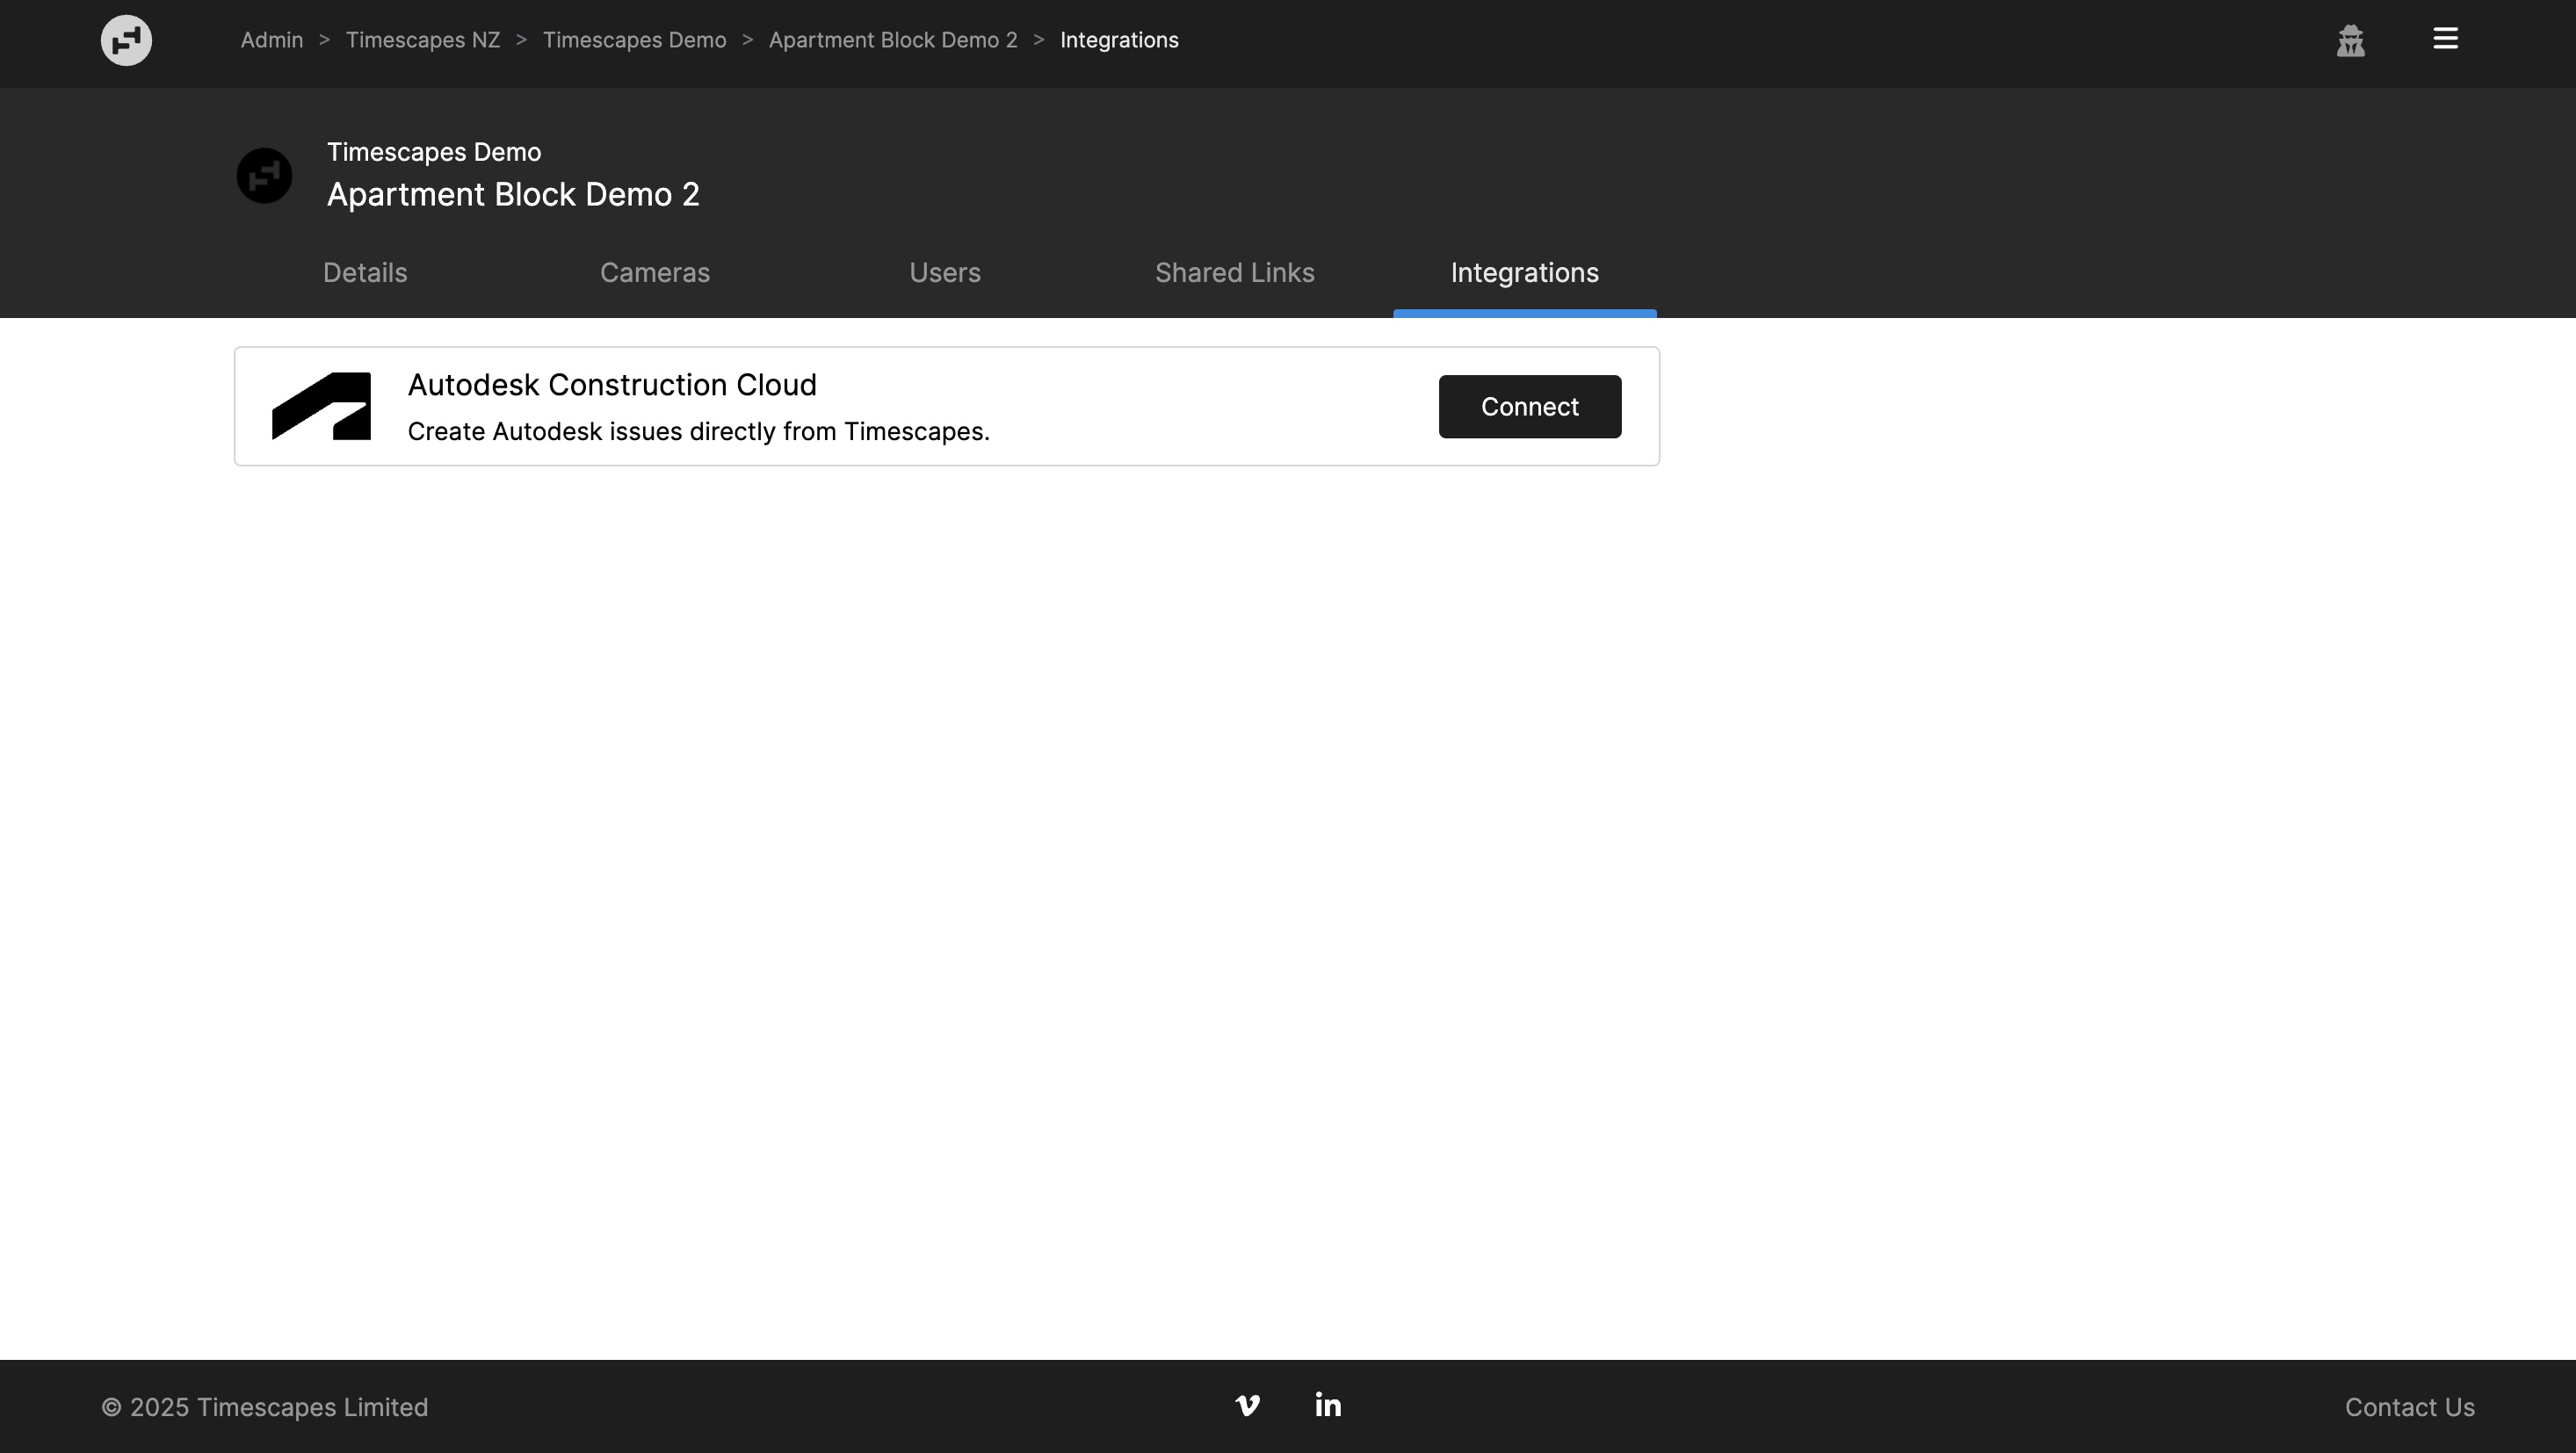2576x1453 pixels.
Task: Click the impersonate user spy icon
Action: [2350, 41]
